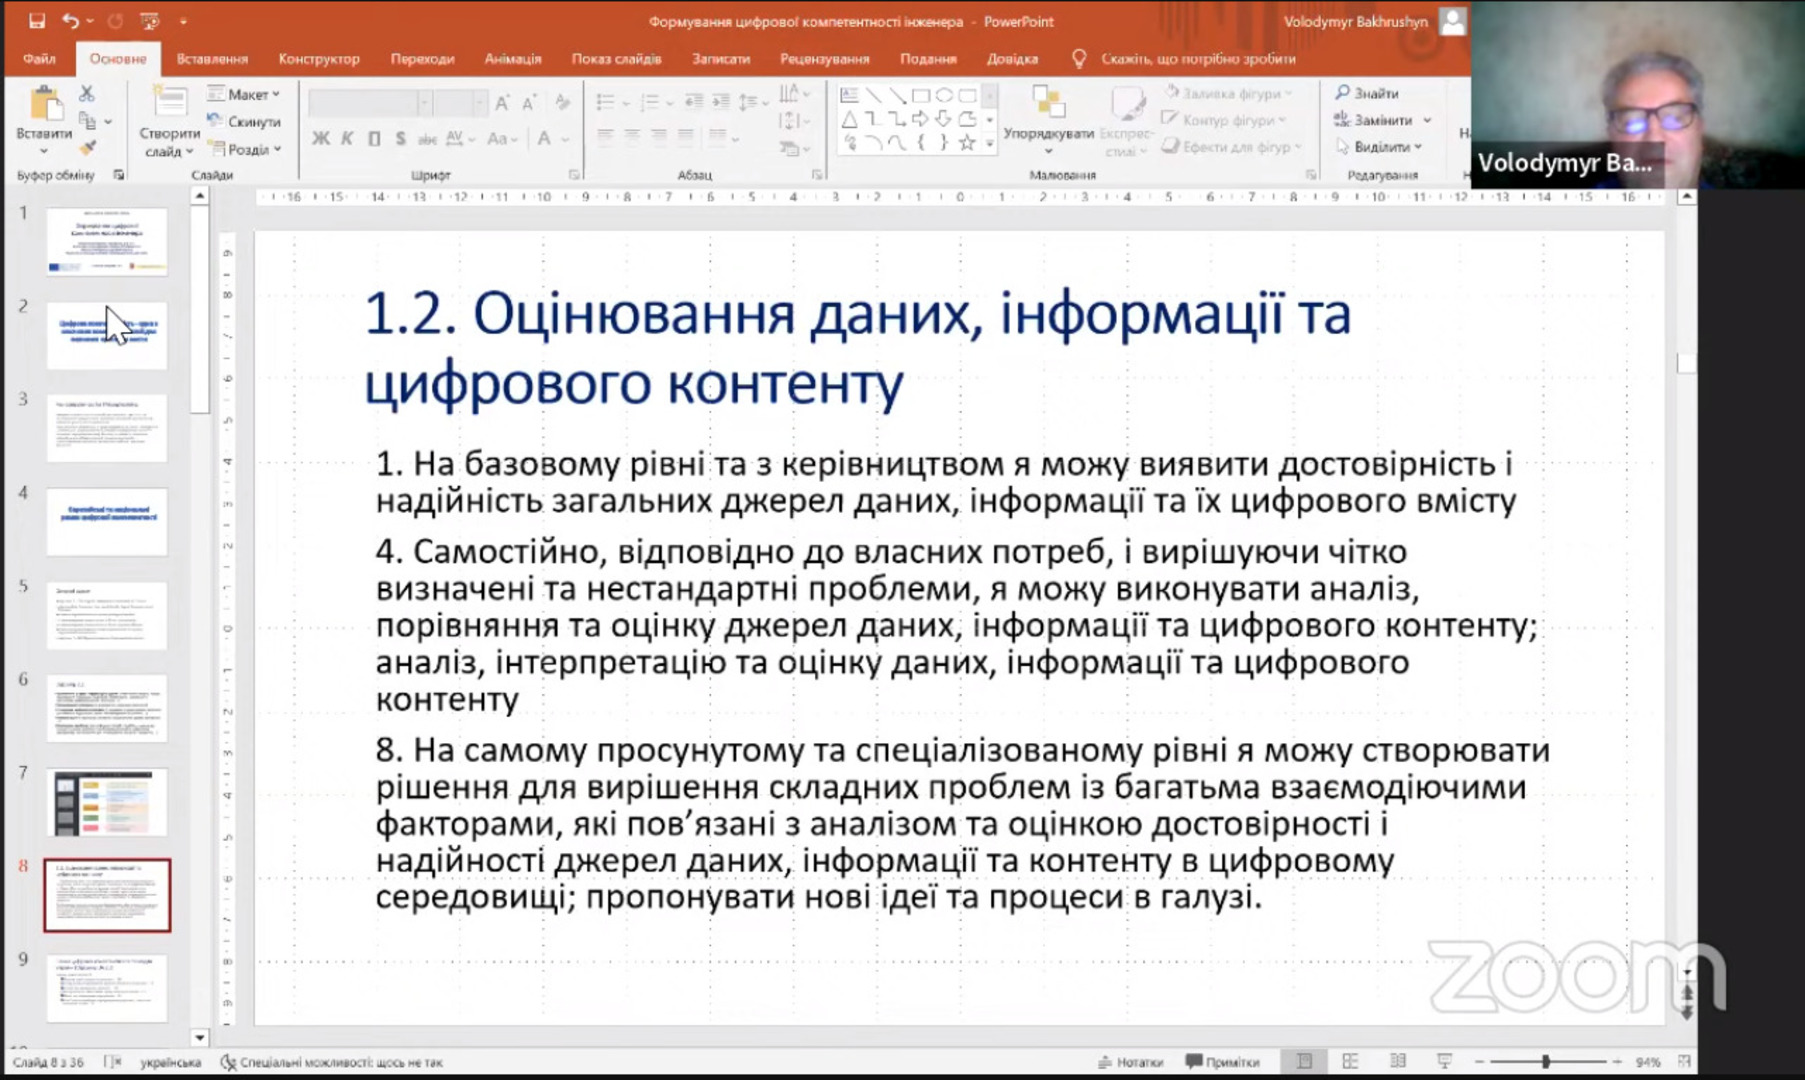Start slideshow from beginning icon in title bar
1805x1080 pixels.
pyautogui.click(x=149, y=21)
